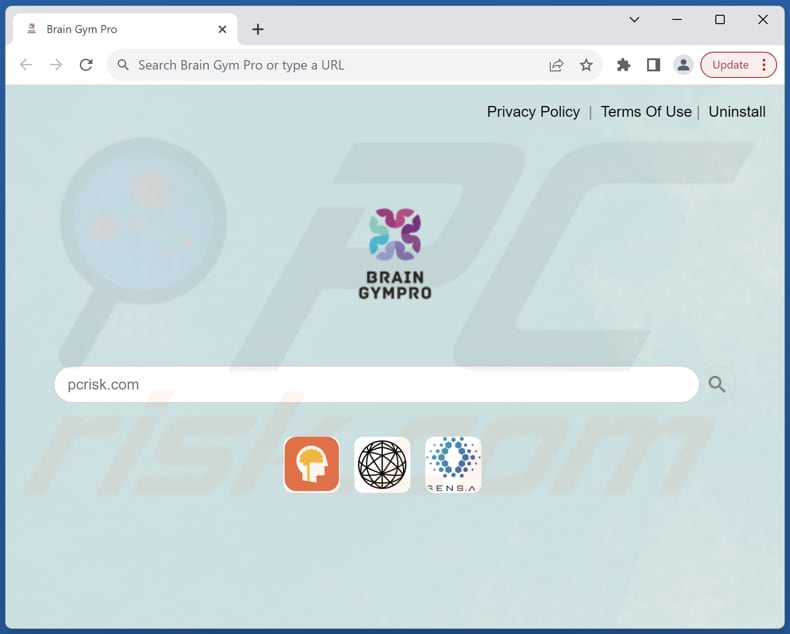The height and width of the screenshot is (634, 790).
Task: Click the pcrisk.com search input field
Action: (376, 385)
